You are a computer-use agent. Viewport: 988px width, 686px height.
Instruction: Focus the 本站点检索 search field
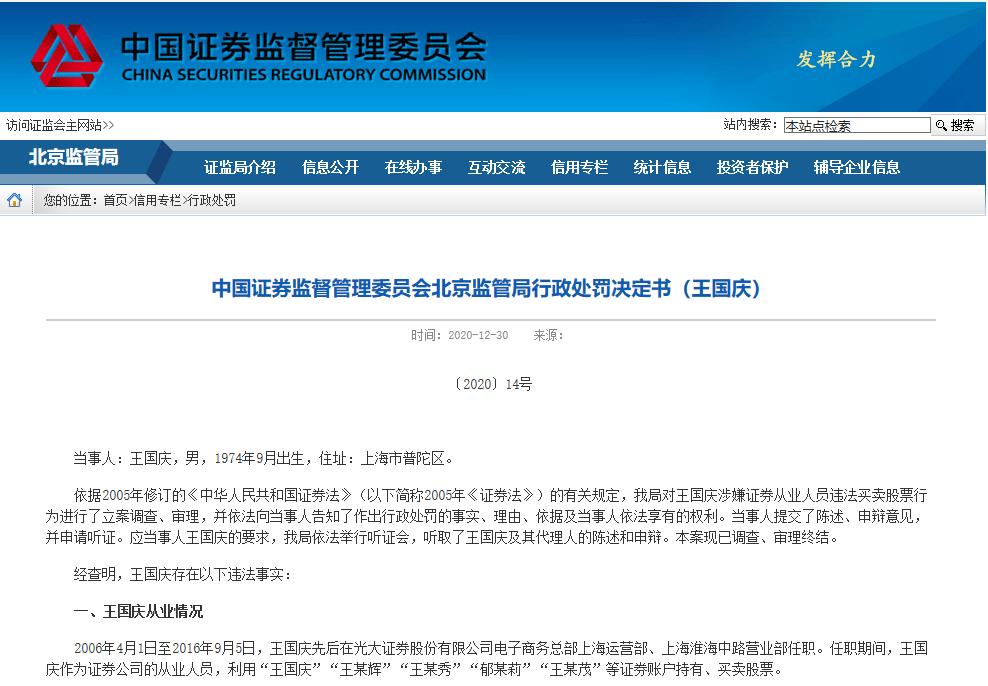856,125
